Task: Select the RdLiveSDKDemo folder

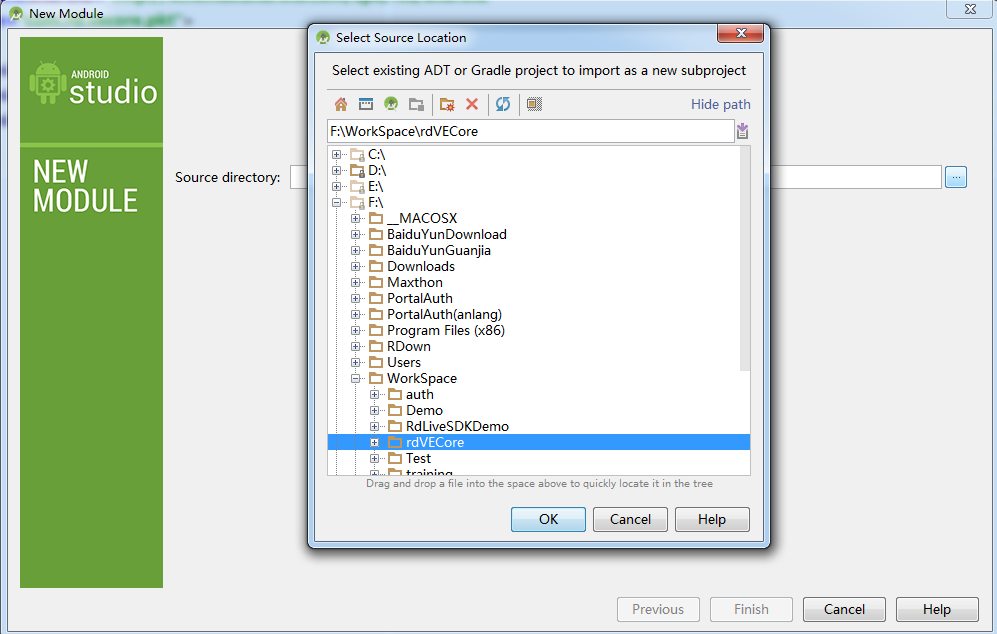Action: pyautogui.click(x=457, y=427)
